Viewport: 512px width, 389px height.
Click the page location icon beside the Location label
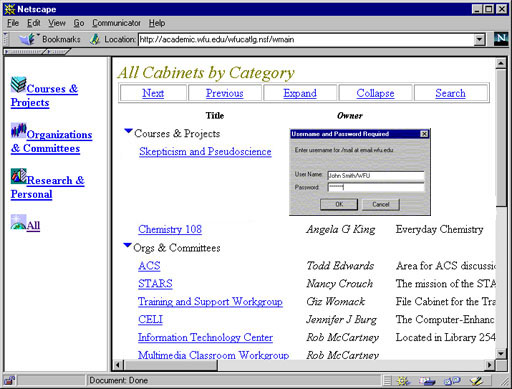[95, 40]
